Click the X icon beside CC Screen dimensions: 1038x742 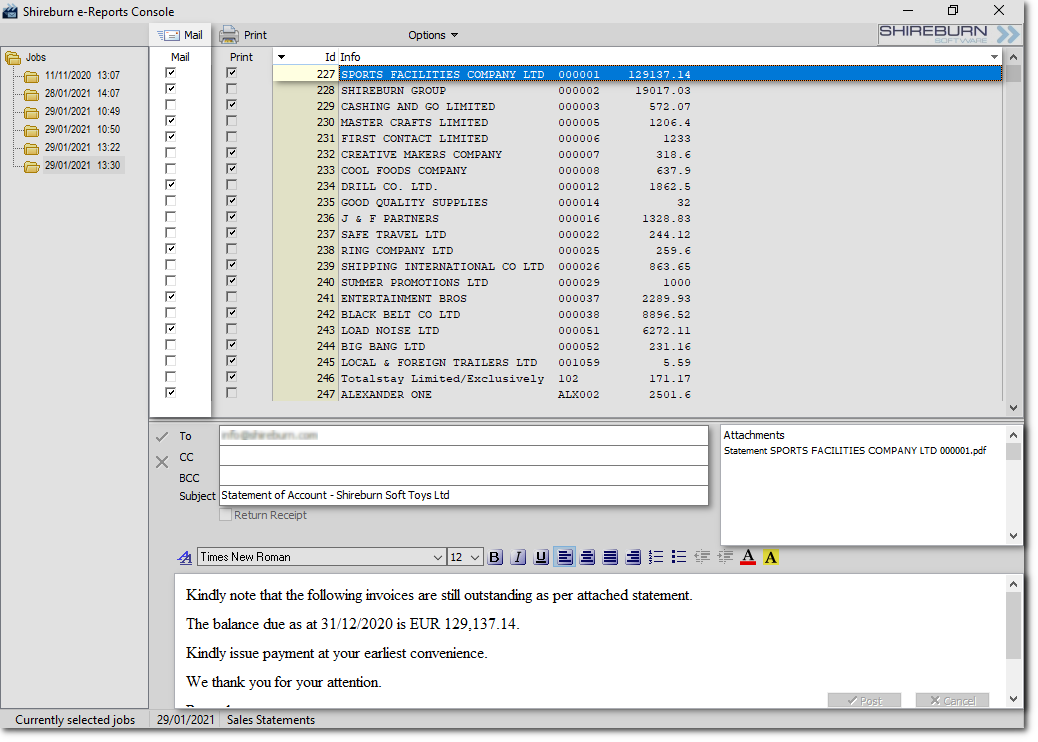pos(162,462)
